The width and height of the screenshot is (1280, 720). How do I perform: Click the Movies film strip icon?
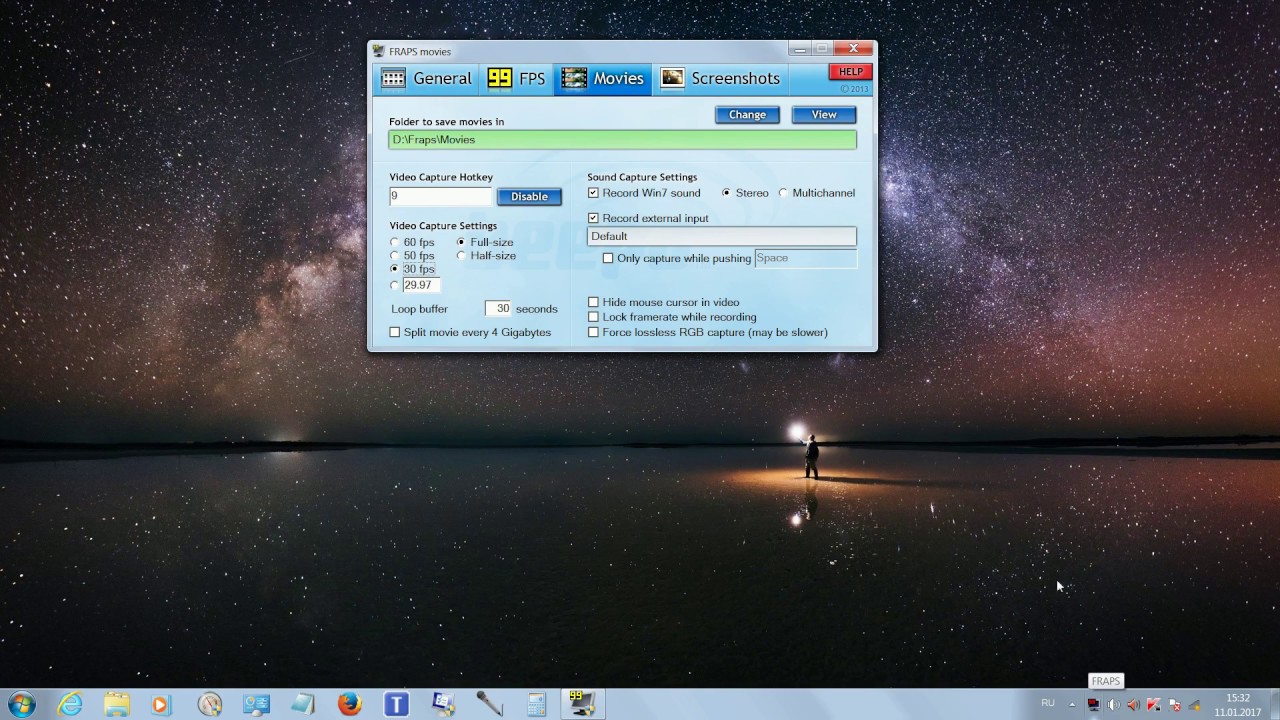pyautogui.click(x=574, y=79)
